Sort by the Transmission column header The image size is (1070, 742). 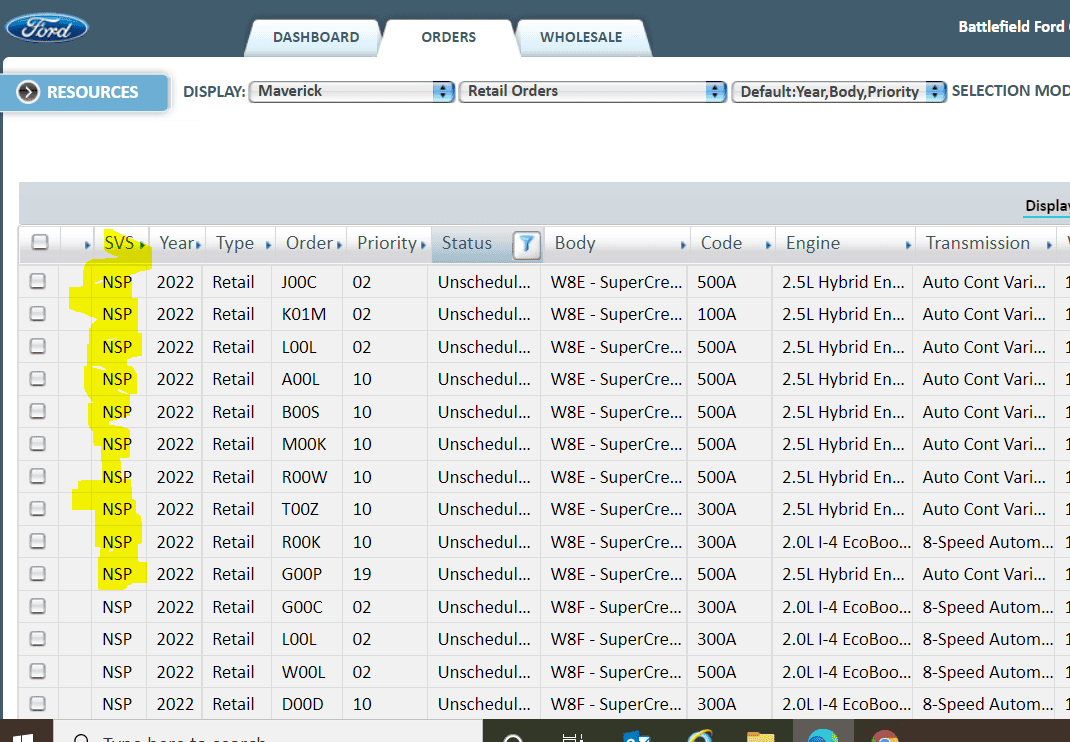[x=985, y=244]
